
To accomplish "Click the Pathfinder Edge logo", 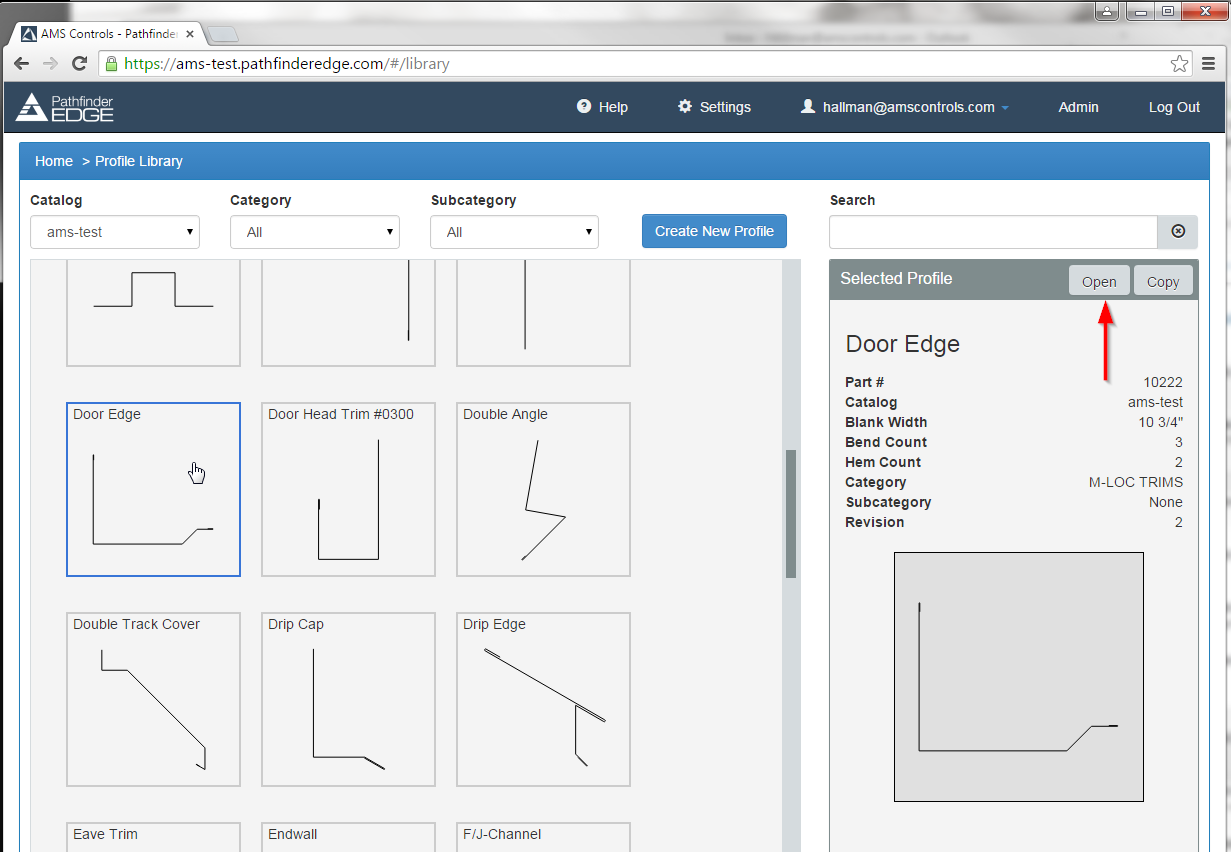I will coord(65,107).
